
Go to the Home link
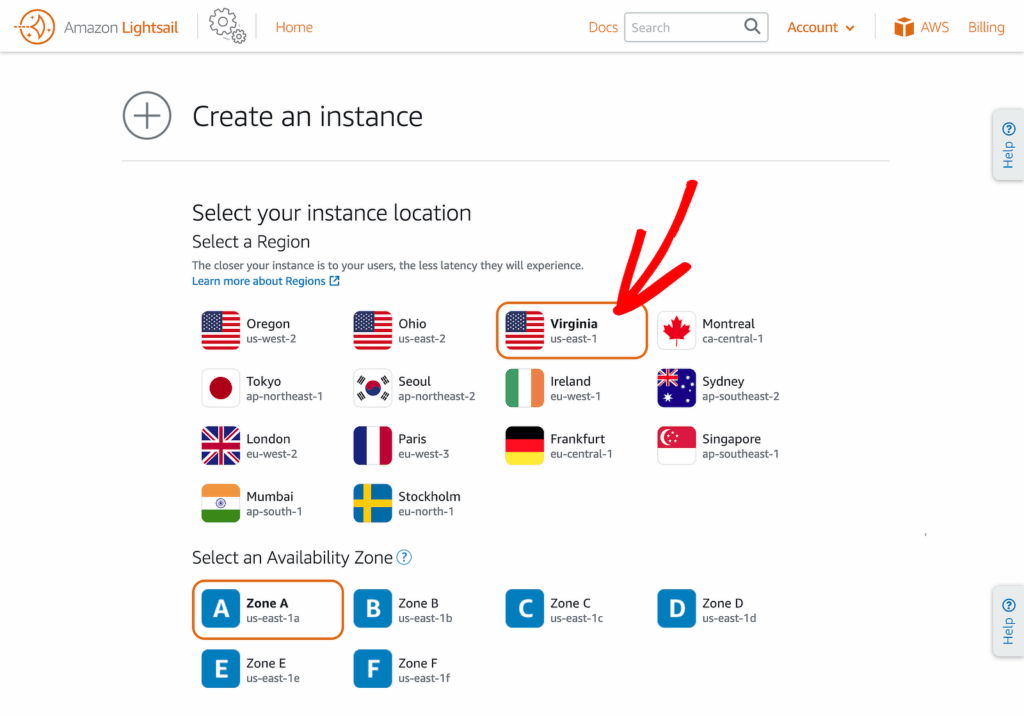tap(294, 27)
